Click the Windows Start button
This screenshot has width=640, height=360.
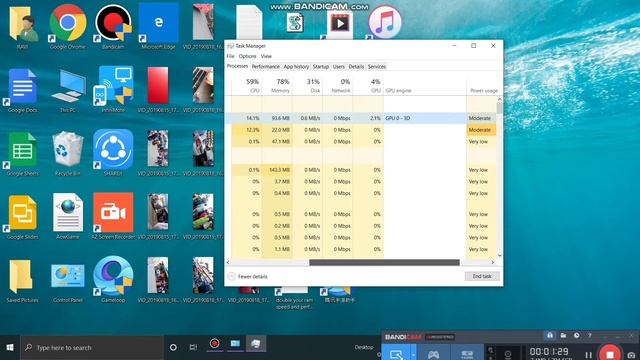10,348
